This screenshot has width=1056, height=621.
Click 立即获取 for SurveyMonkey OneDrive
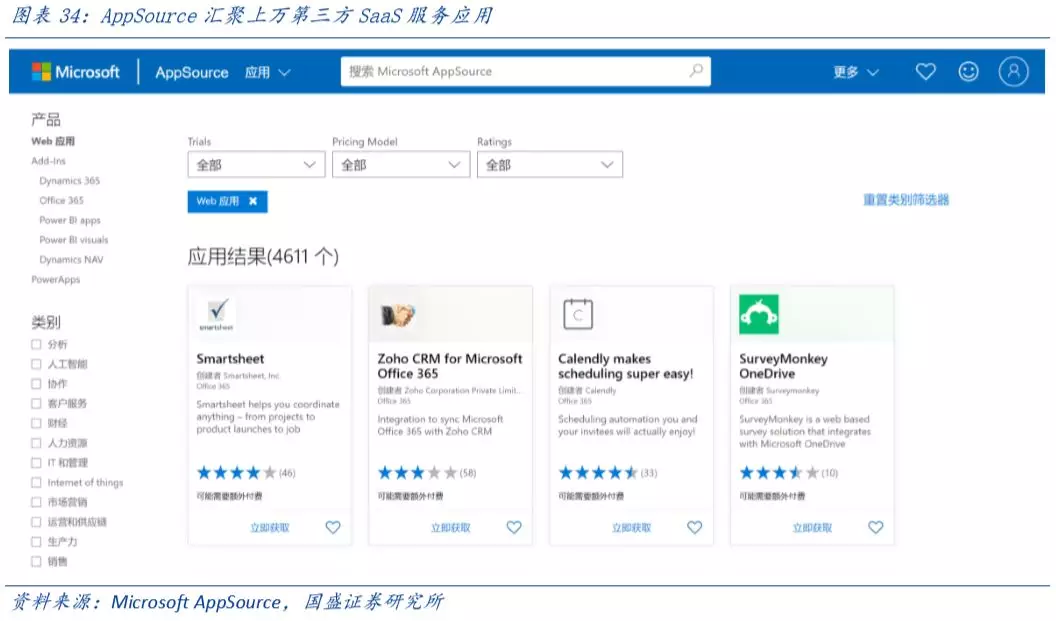click(x=812, y=528)
